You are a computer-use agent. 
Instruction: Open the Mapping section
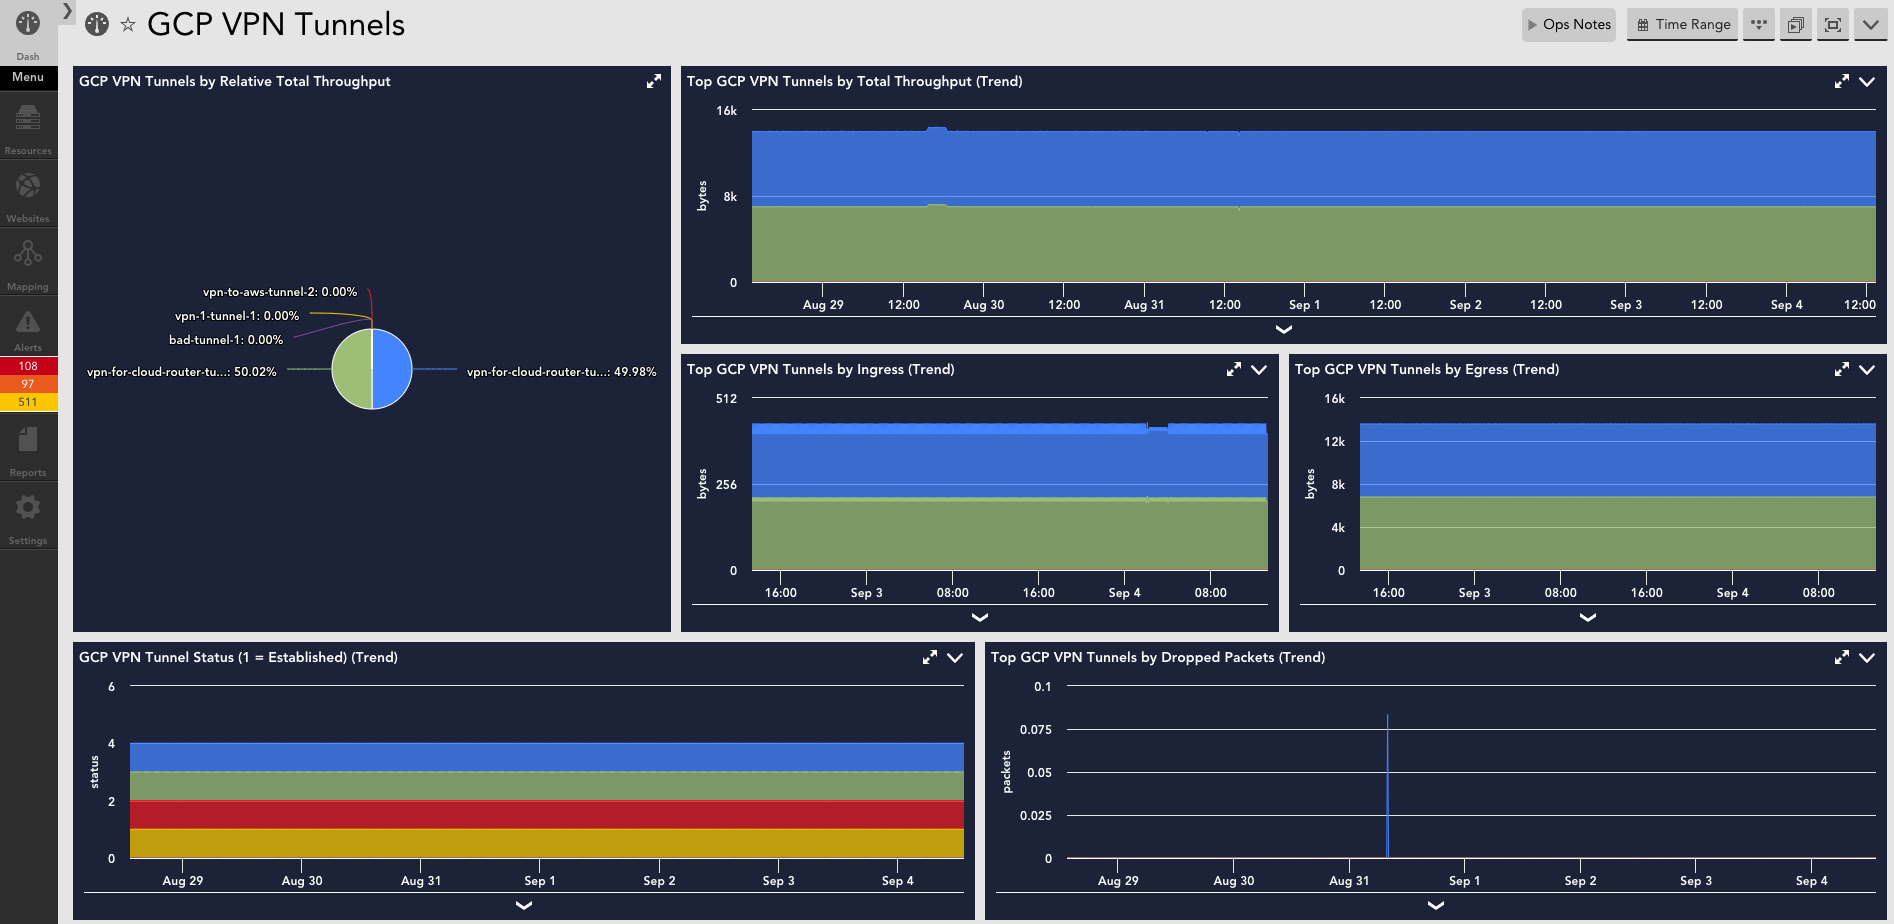point(28,264)
